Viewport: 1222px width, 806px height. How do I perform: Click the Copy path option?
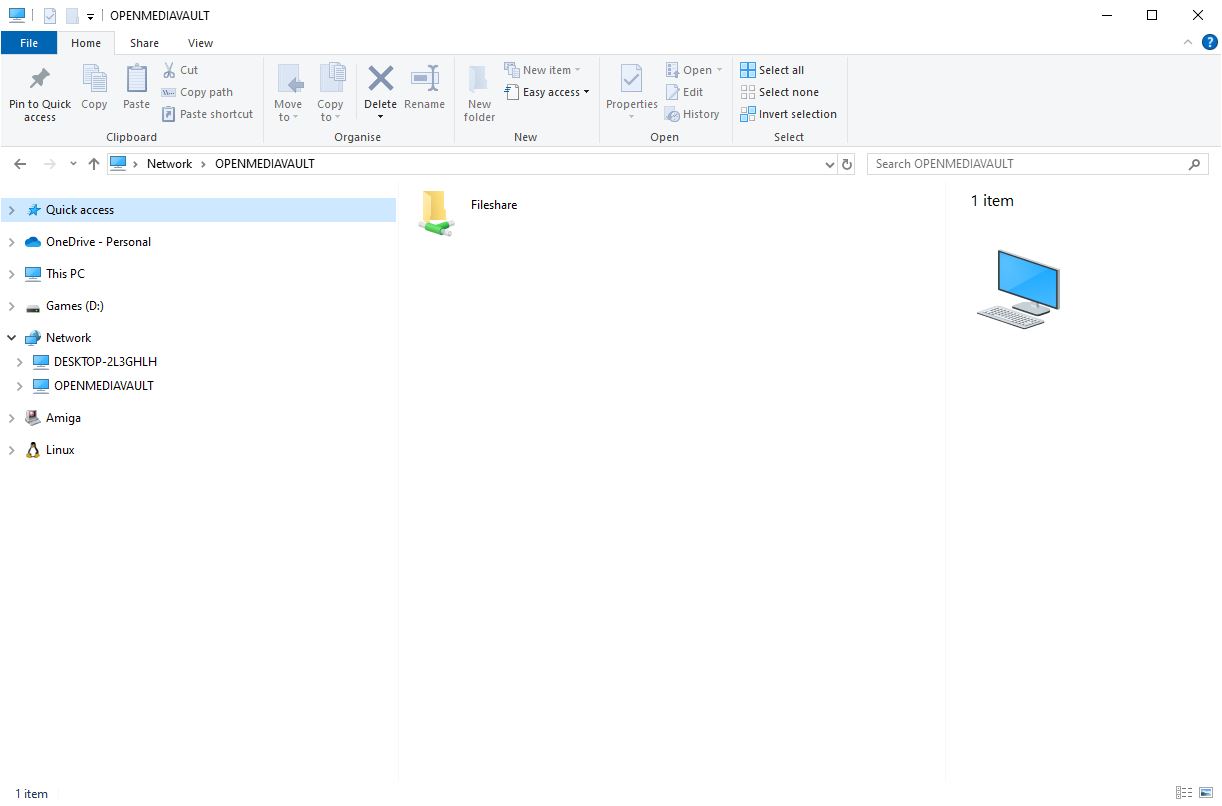click(197, 92)
